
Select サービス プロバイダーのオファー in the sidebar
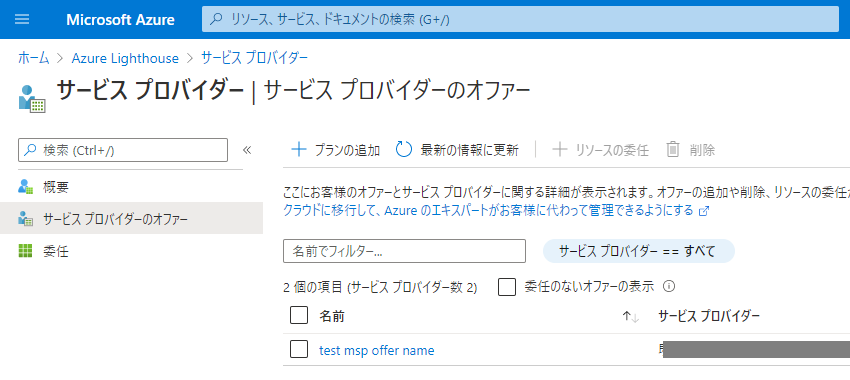click(x=131, y=219)
